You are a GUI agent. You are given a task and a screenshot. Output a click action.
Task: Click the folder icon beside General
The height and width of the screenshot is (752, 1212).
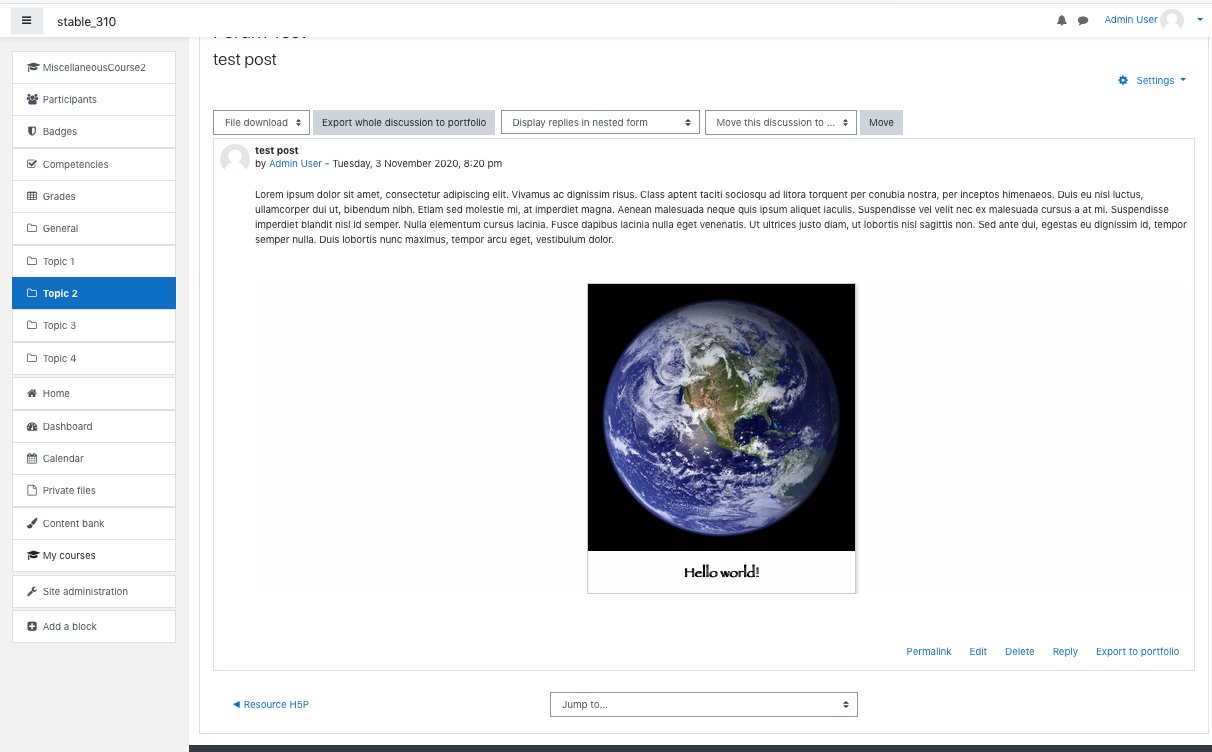[x=32, y=229]
